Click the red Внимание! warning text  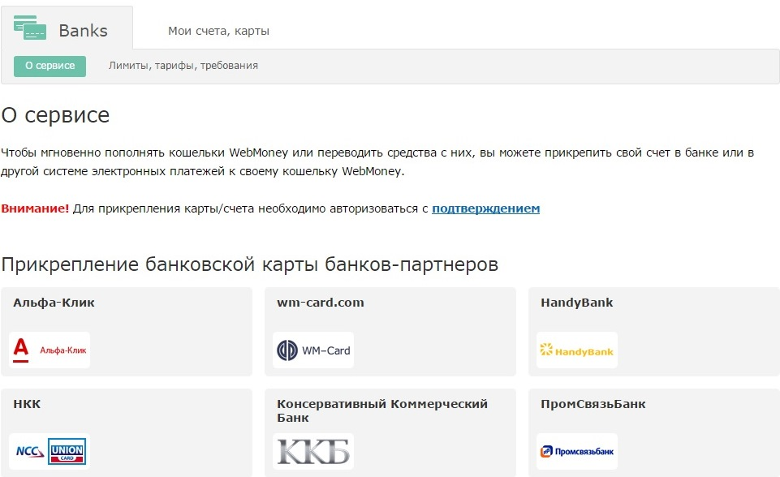tap(35, 208)
